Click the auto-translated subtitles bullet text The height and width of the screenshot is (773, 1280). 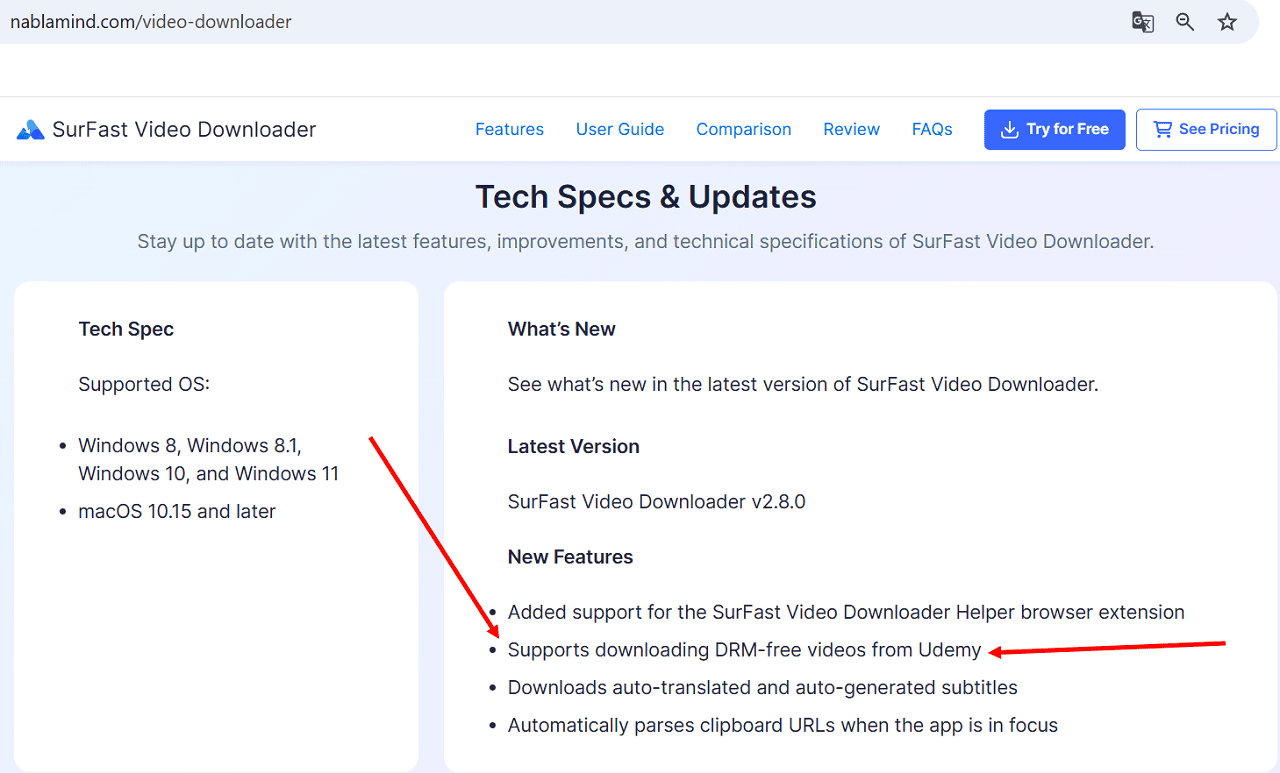click(x=762, y=688)
